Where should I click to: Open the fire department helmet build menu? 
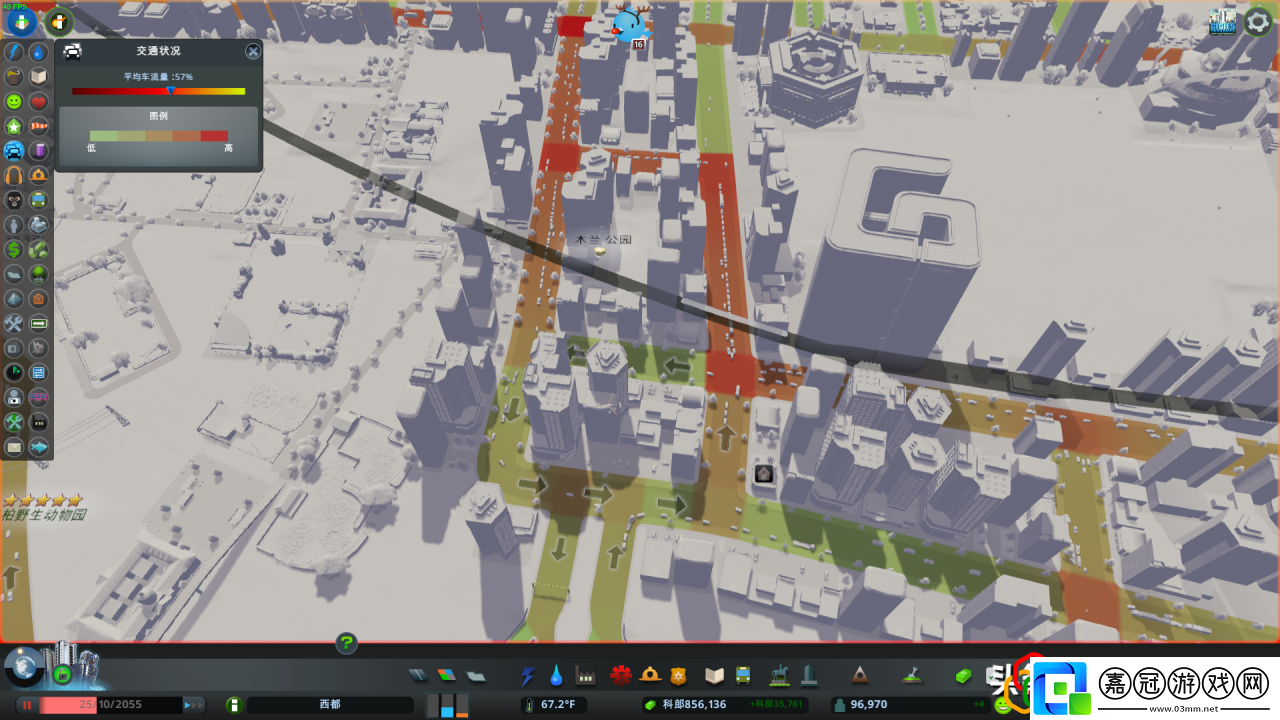click(x=650, y=676)
